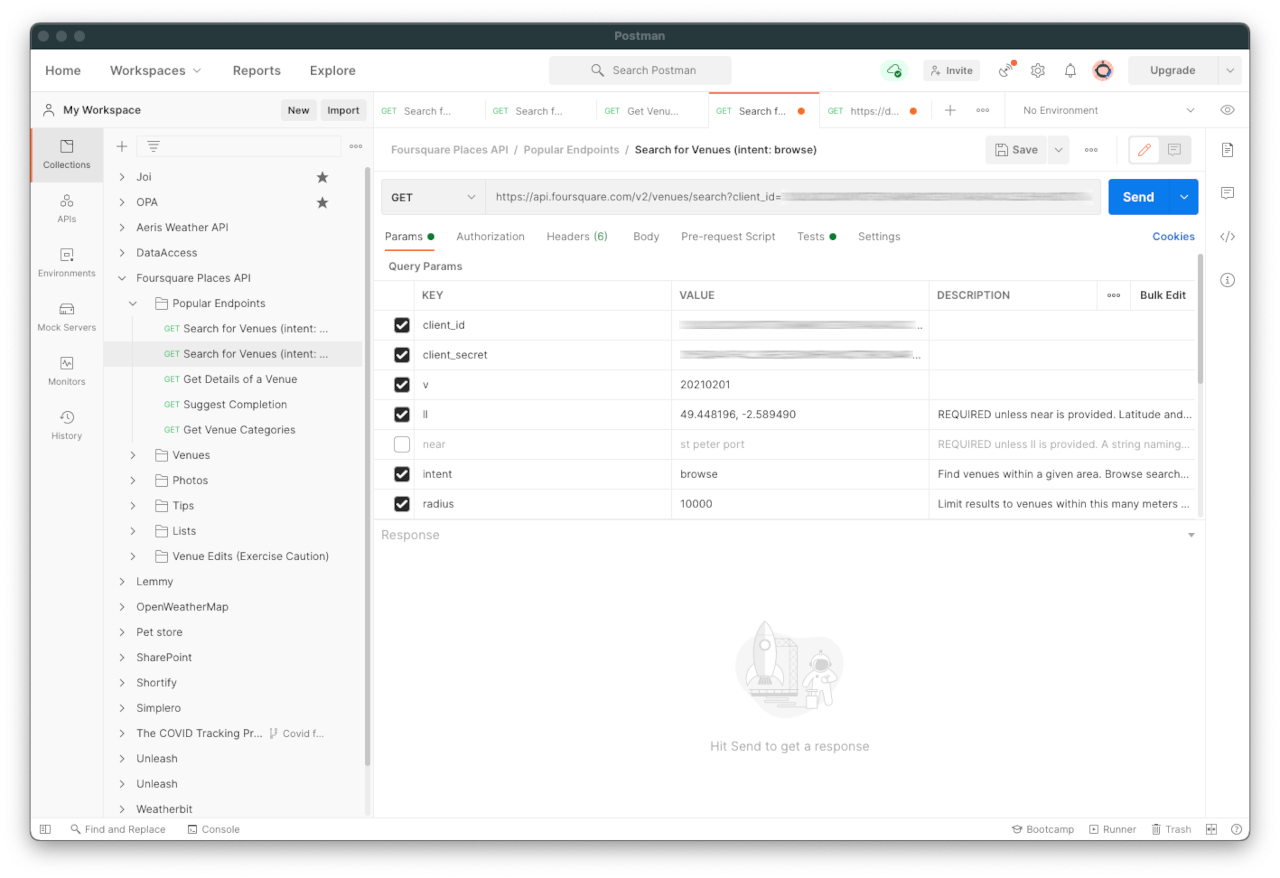
Task: Open the Get Venu... request tab
Action: [x=652, y=111]
